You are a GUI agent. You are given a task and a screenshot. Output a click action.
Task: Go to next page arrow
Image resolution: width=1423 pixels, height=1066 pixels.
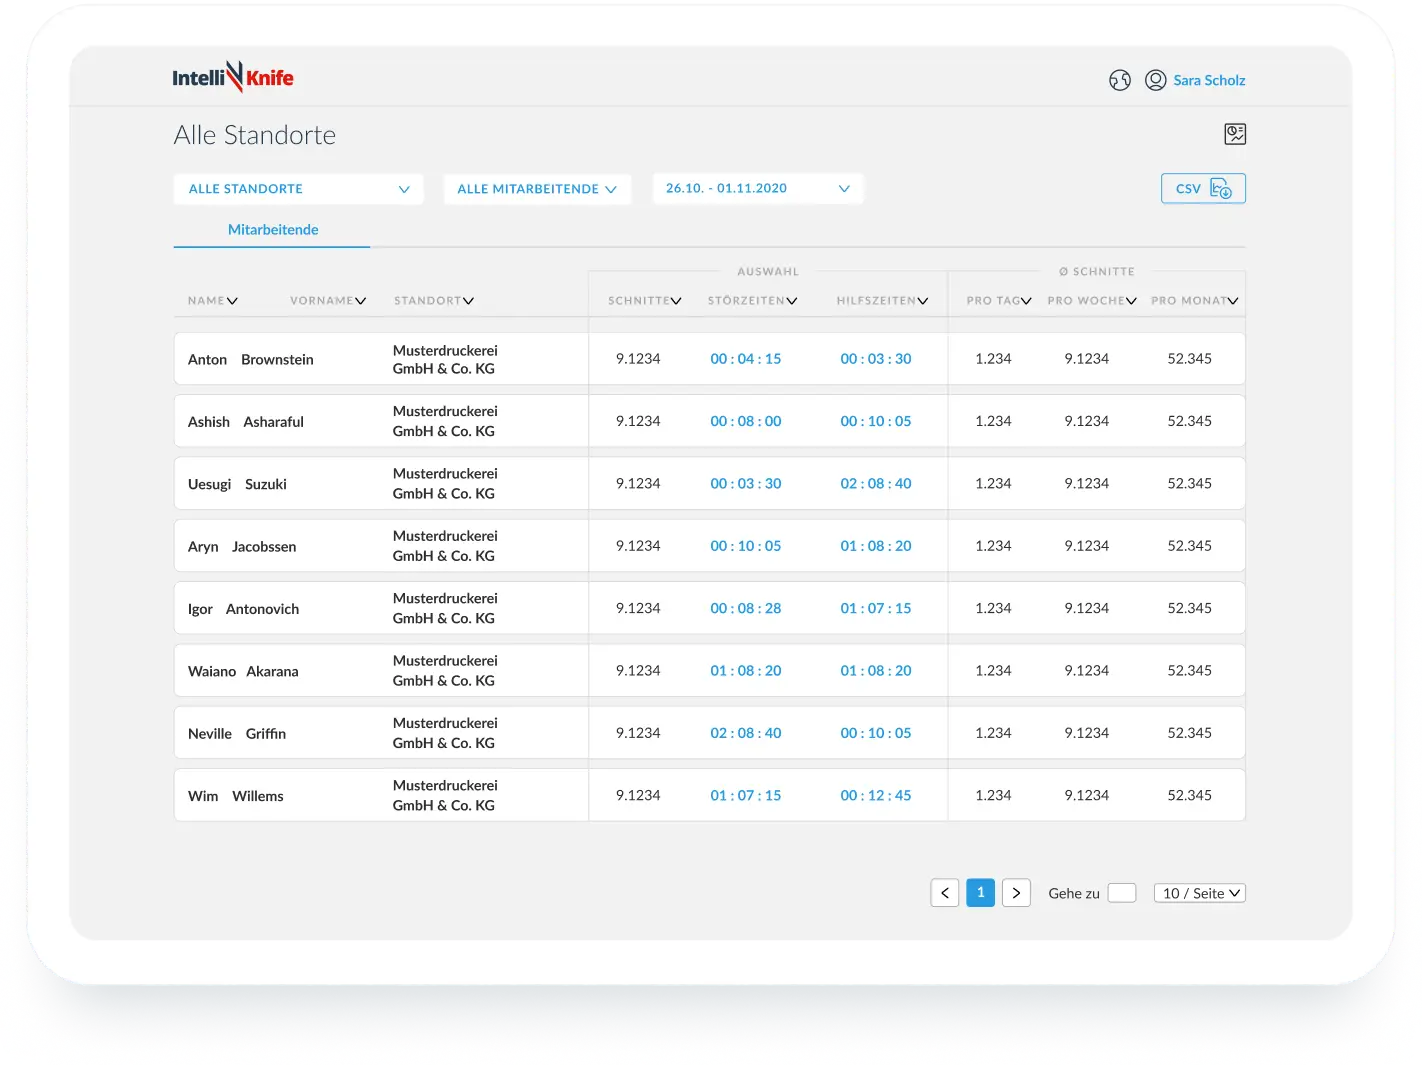pyautogui.click(x=1016, y=893)
